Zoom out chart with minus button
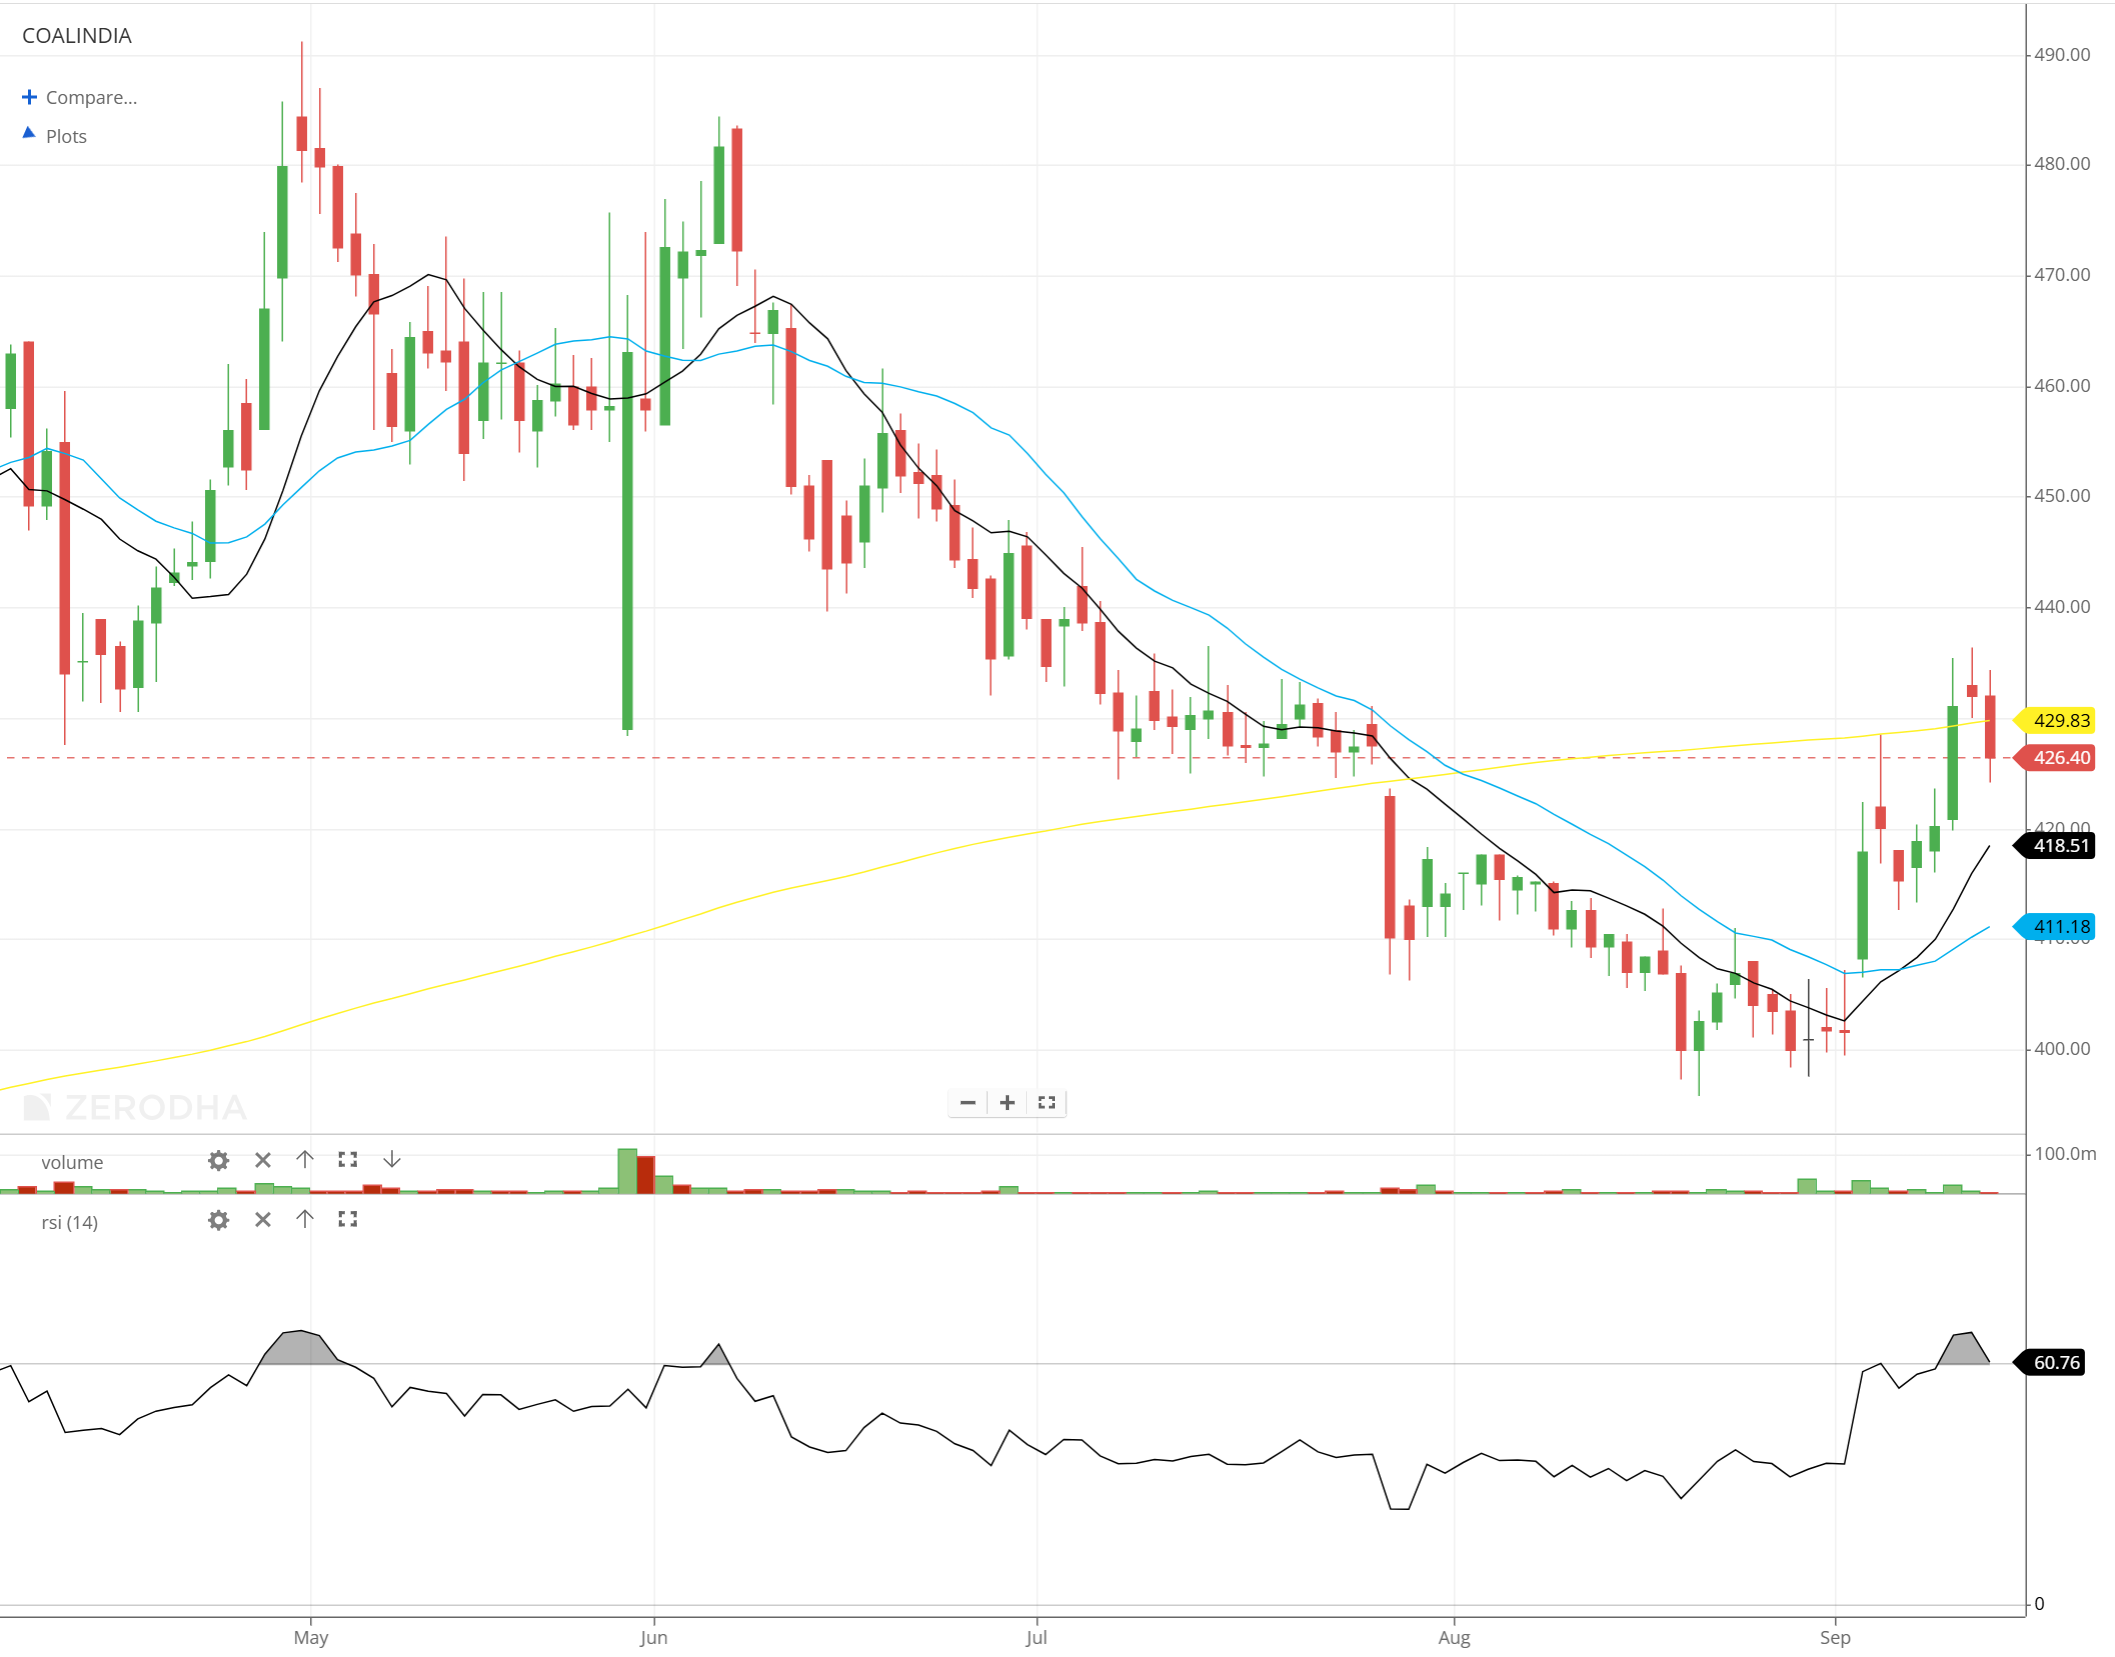 pyautogui.click(x=968, y=1103)
